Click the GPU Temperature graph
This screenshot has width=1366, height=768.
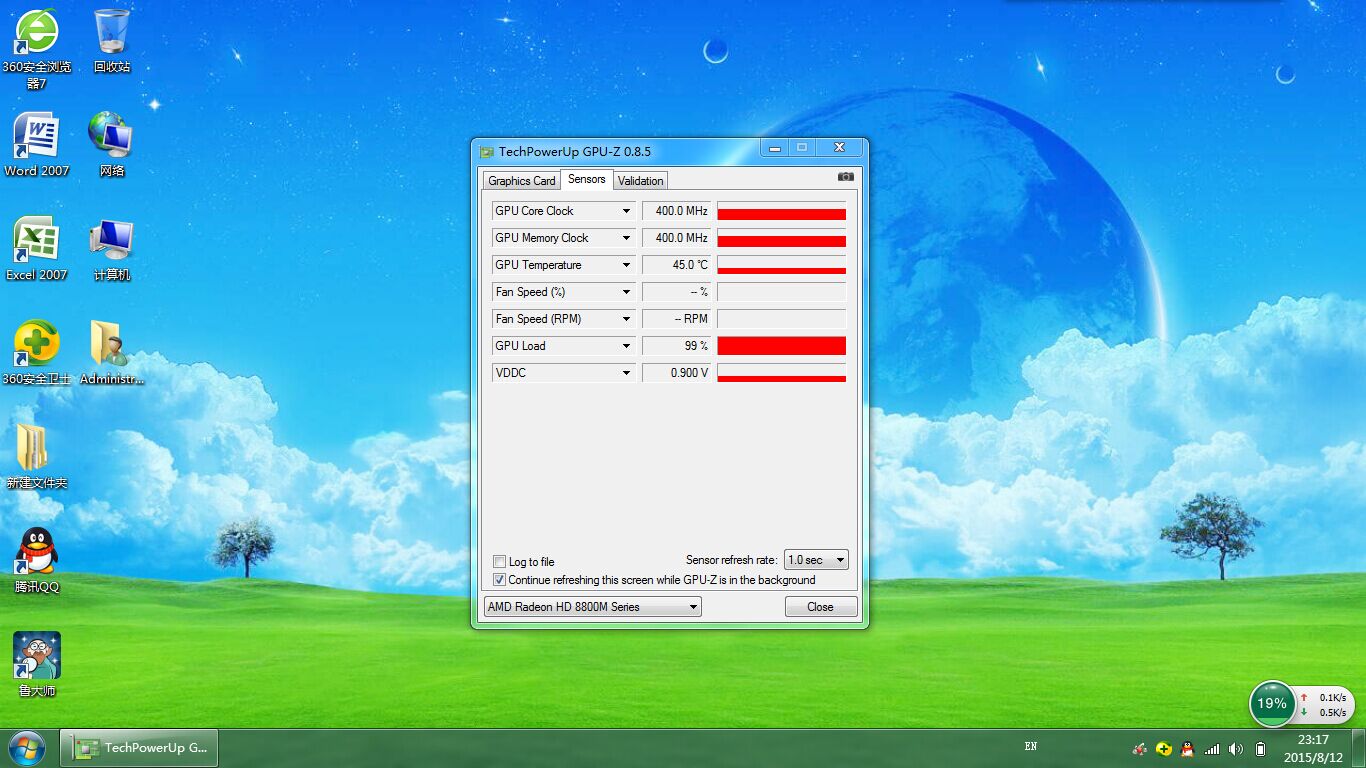pyautogui.click(x=782, y=265)
